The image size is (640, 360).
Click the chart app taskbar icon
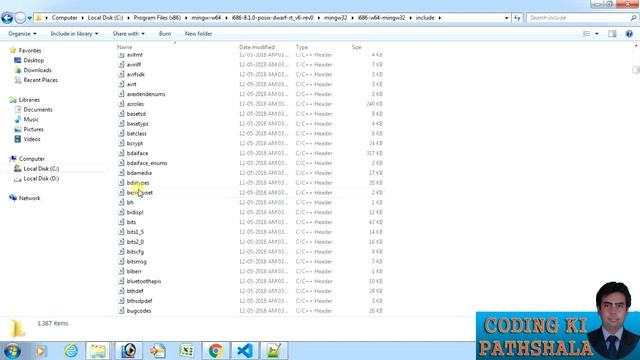274,351
